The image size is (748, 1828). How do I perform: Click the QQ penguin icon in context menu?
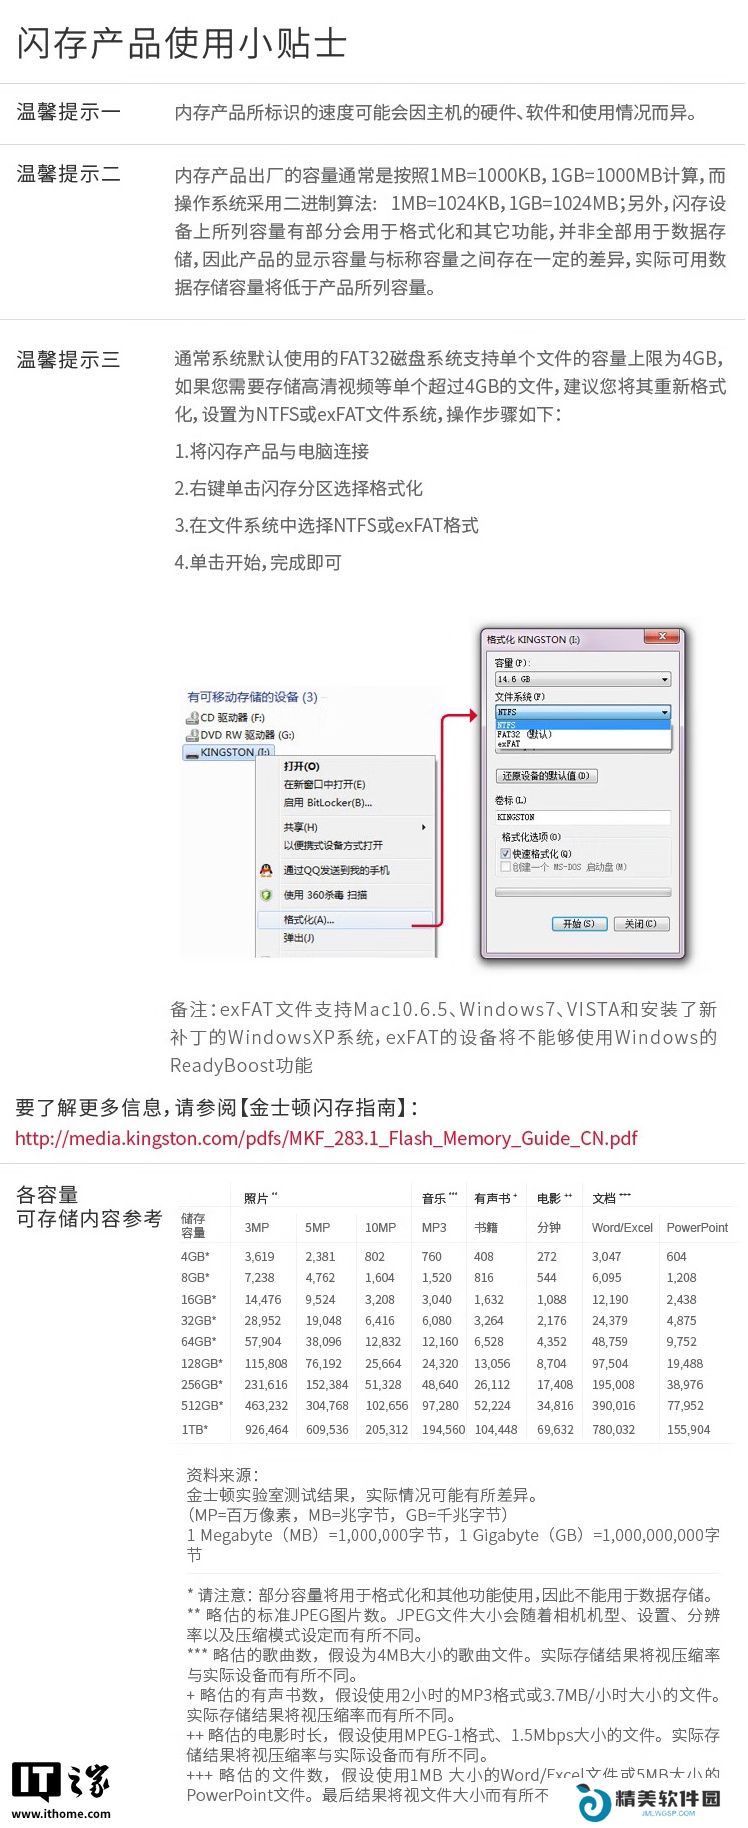[x=266, y=871]
